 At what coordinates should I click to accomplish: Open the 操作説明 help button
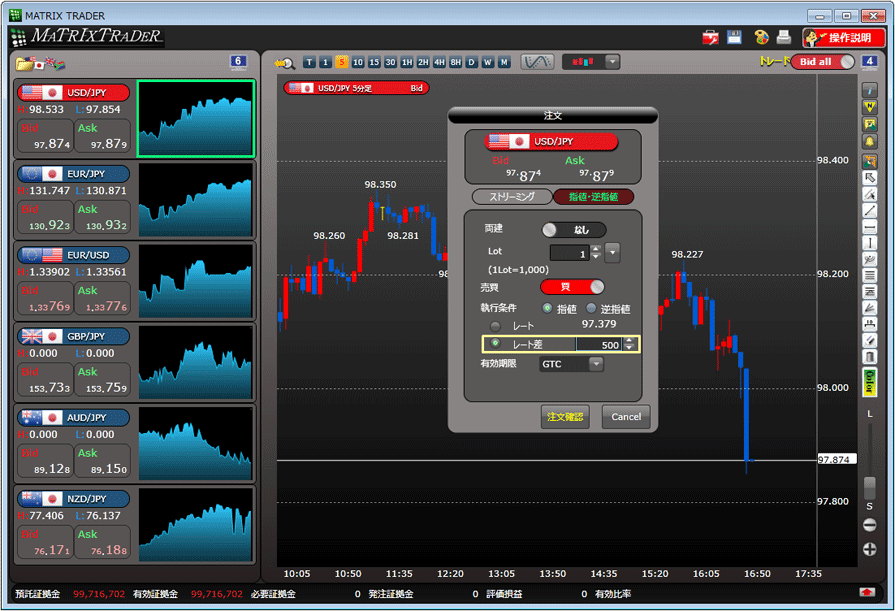(x=844, y=38)
